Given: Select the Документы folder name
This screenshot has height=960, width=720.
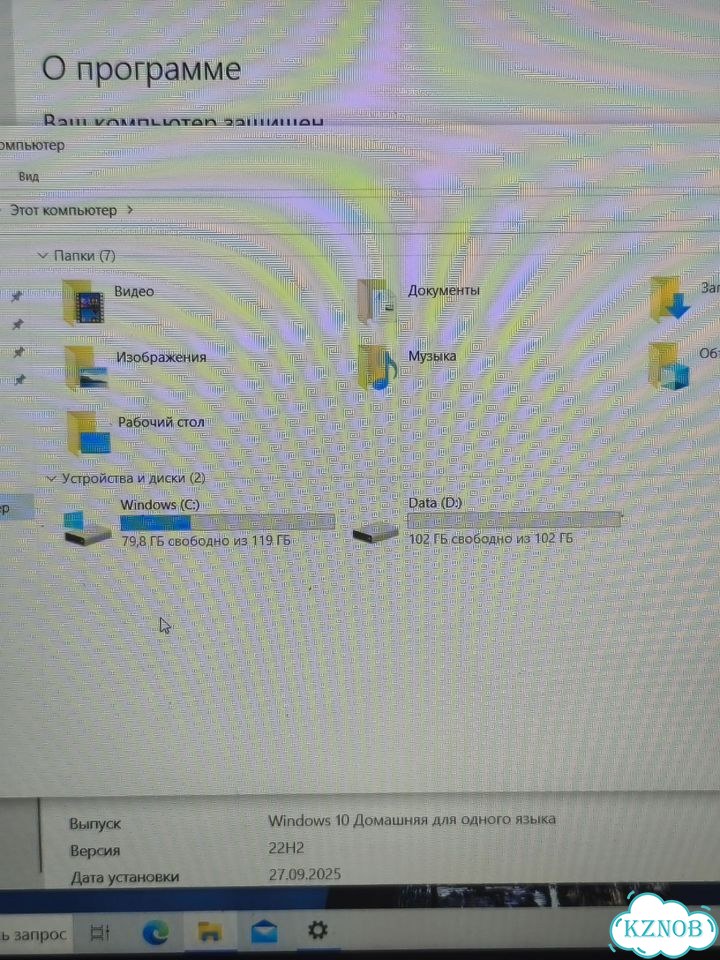Looking at the screenshot, I should click(444, 291).
